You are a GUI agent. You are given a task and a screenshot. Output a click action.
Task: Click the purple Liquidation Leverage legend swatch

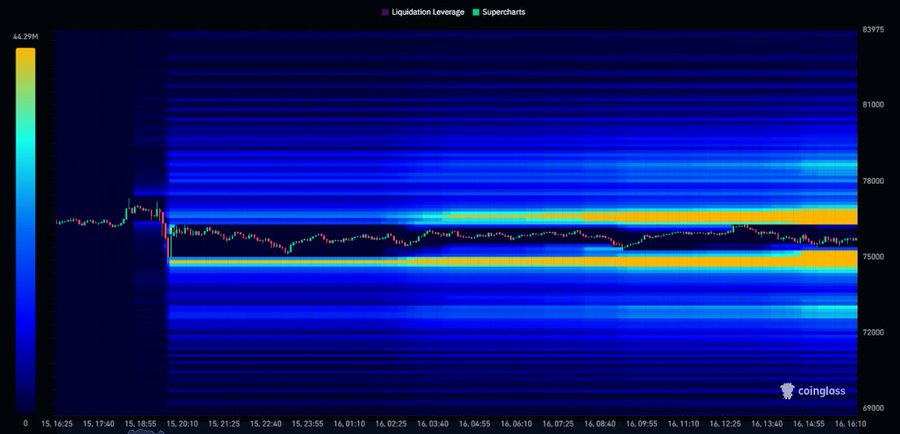[x=385, y=12]
